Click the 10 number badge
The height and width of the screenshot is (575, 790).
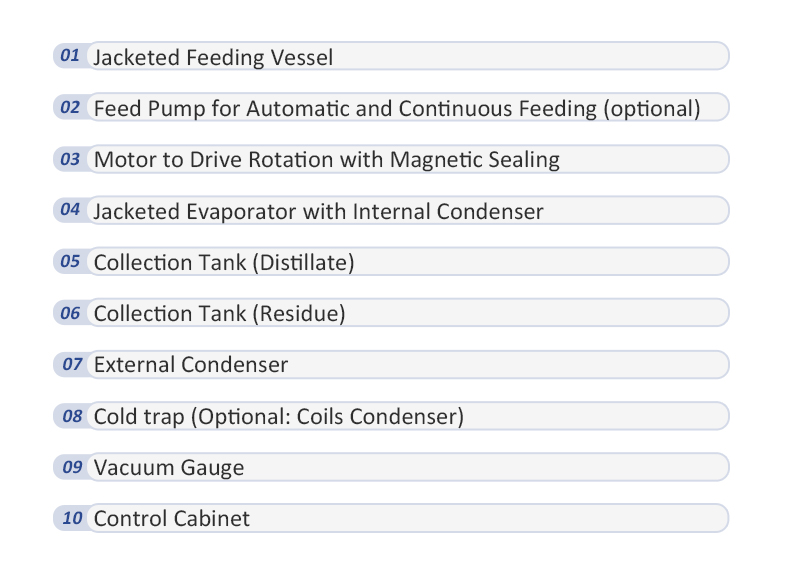tap(70, 518)
